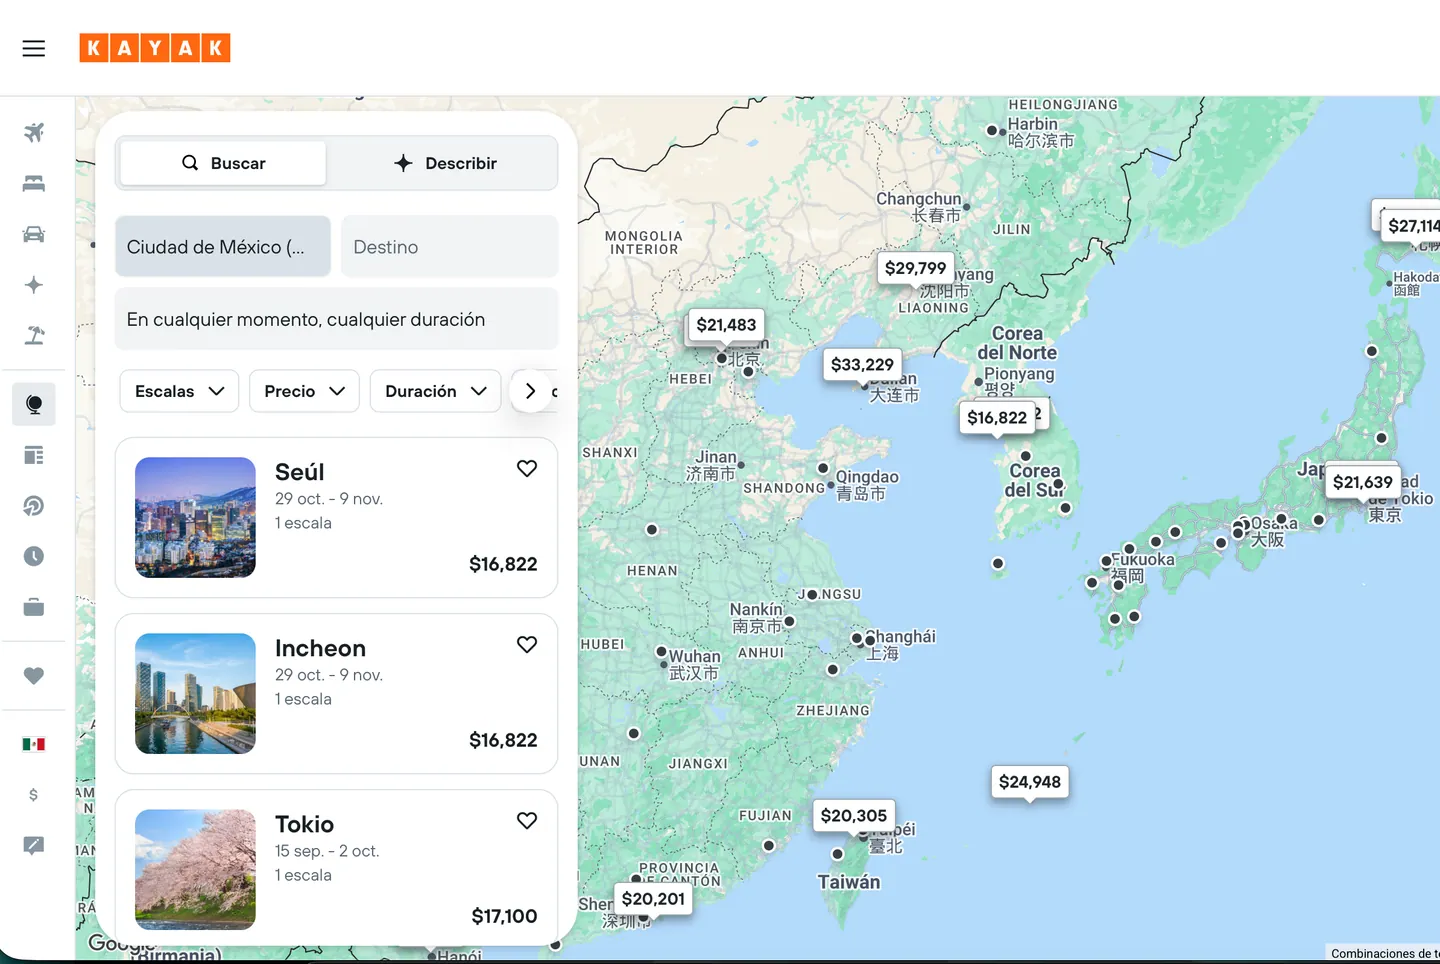This screenshot has width=1440, height=964.
Task: Favorite Incheon with its heart icon
Action: pos(527,644)
